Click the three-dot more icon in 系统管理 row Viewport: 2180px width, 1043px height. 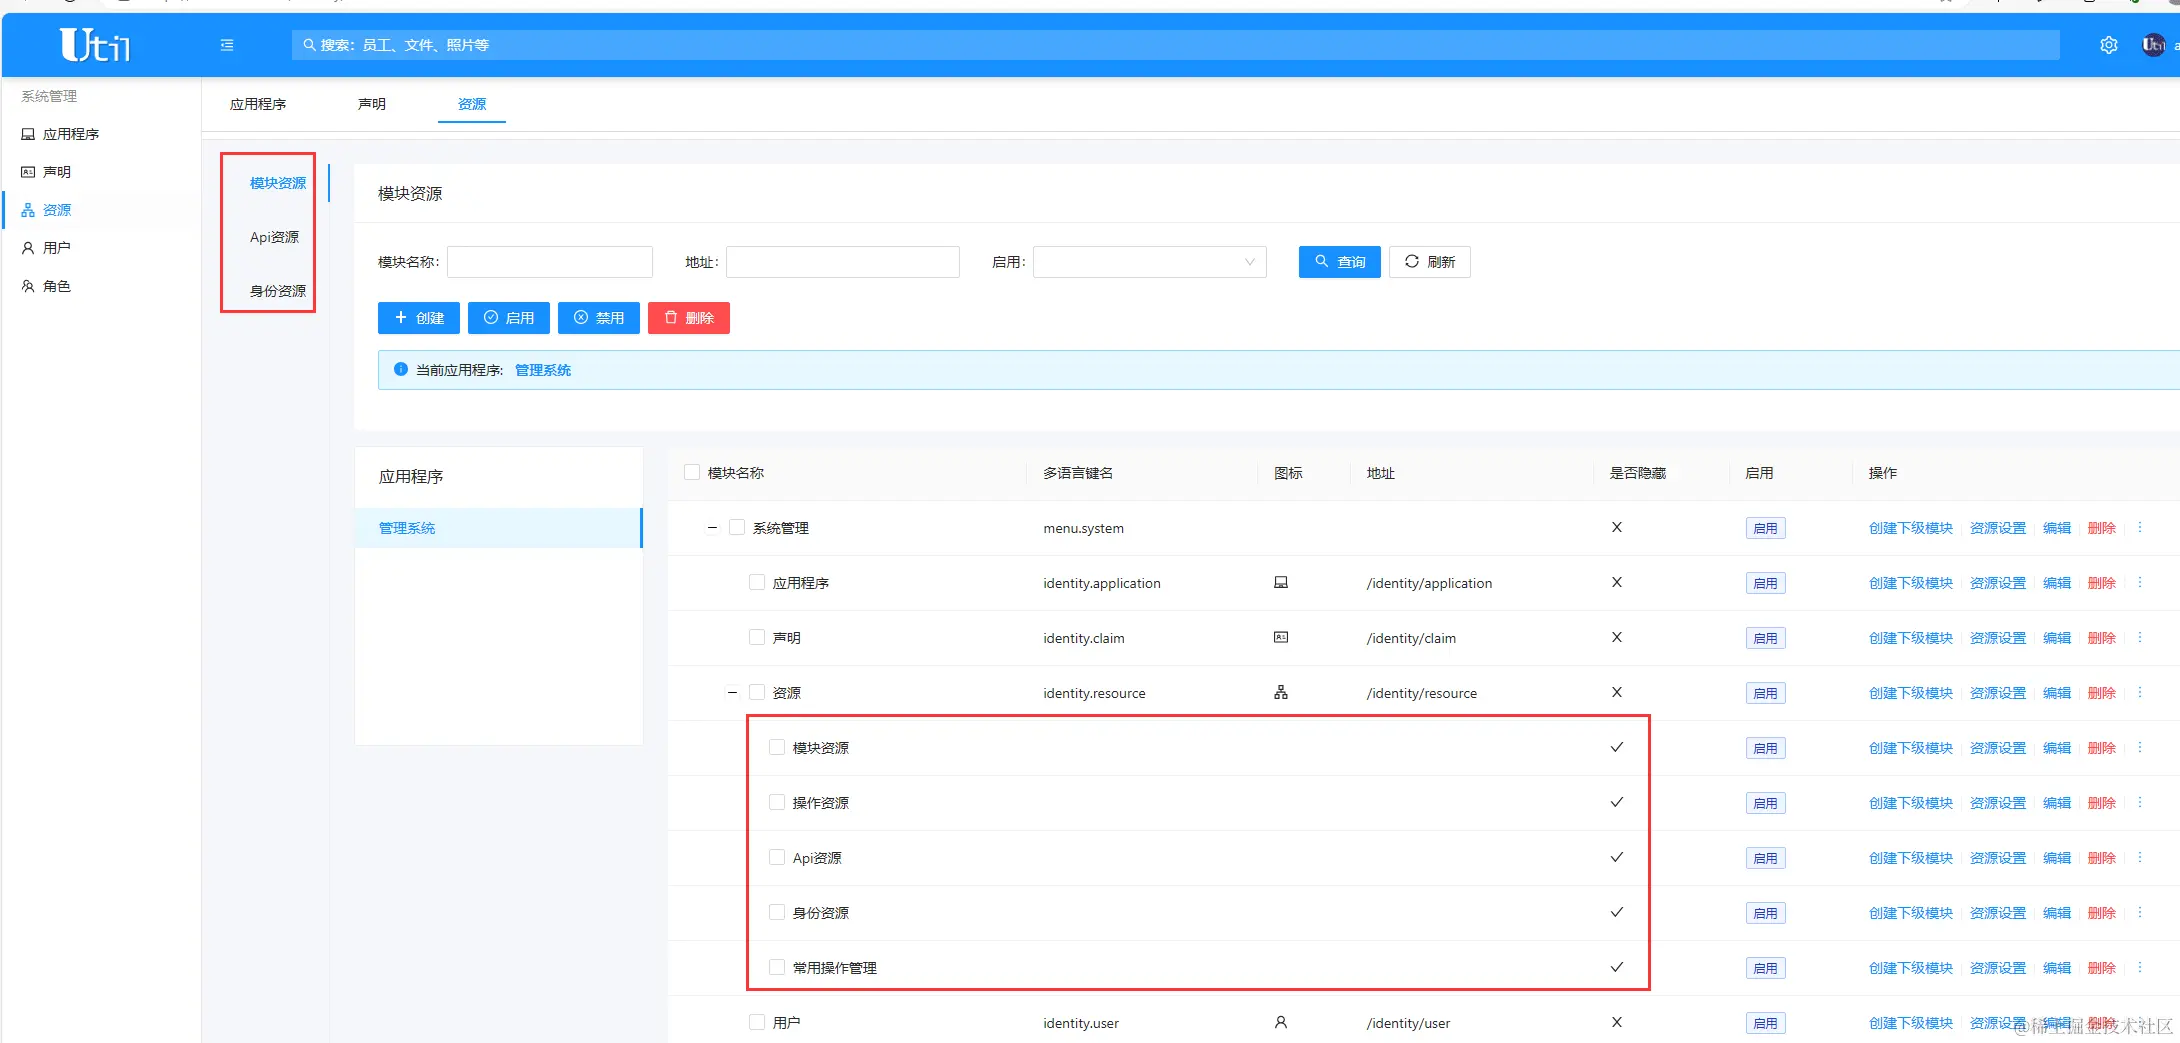pos(2140,528)
